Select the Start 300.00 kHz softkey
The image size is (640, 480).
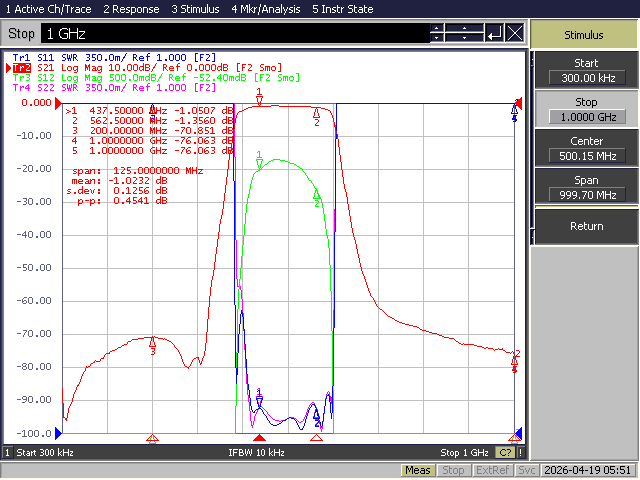coord(586,70)
